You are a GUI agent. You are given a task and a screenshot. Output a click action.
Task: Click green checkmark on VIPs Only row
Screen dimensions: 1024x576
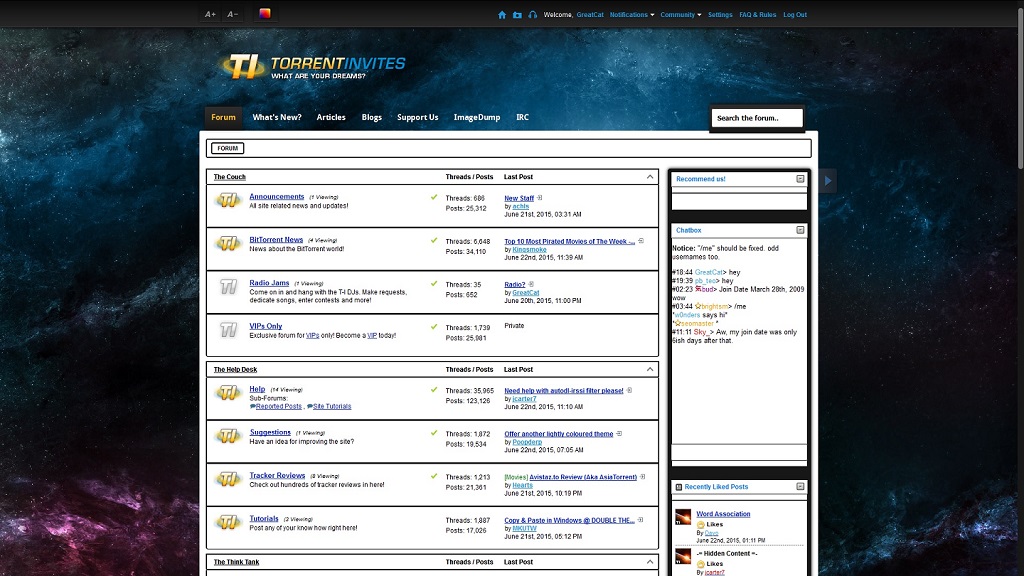click(x=434, y=326)
